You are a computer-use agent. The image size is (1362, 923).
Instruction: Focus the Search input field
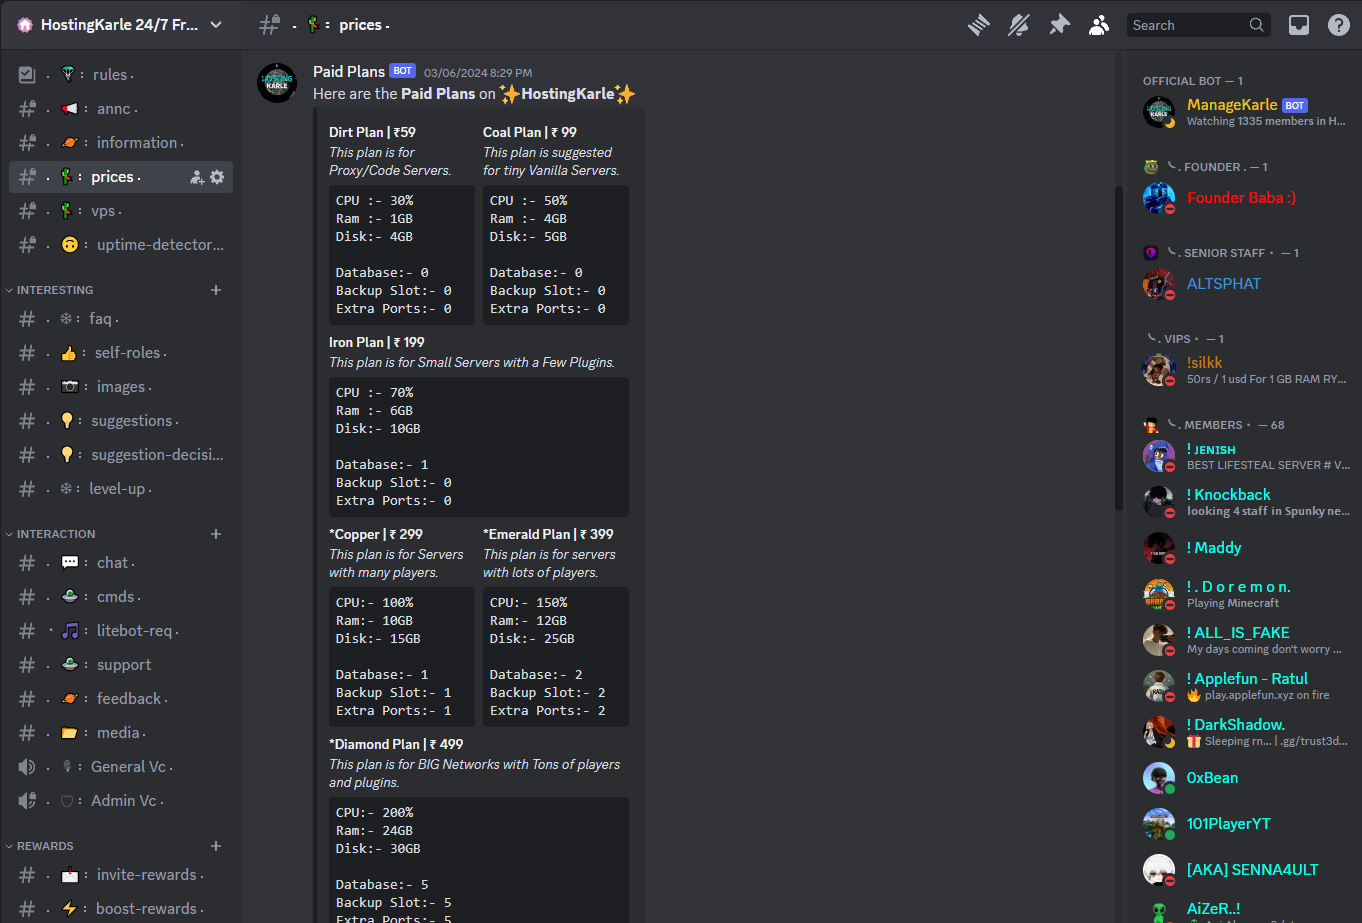(x=1187, y=25)
